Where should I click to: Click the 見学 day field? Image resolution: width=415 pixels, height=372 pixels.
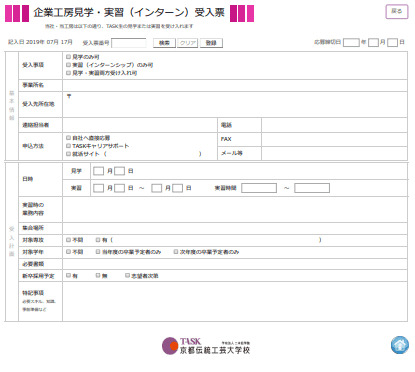[119, 171]
